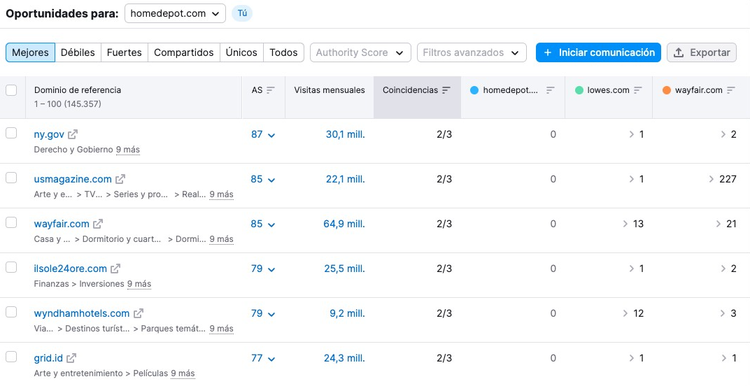Expand lowes.com backlinks count 12 for wyndhamhotels.com
Viewport: 750px width, 386px height.
[x=633, y=314]
